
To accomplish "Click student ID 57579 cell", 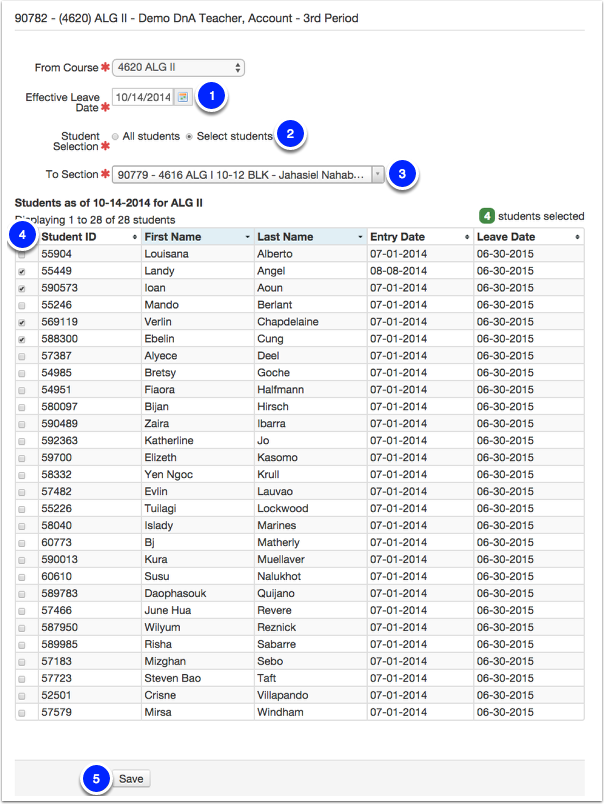I will point(90,712).
